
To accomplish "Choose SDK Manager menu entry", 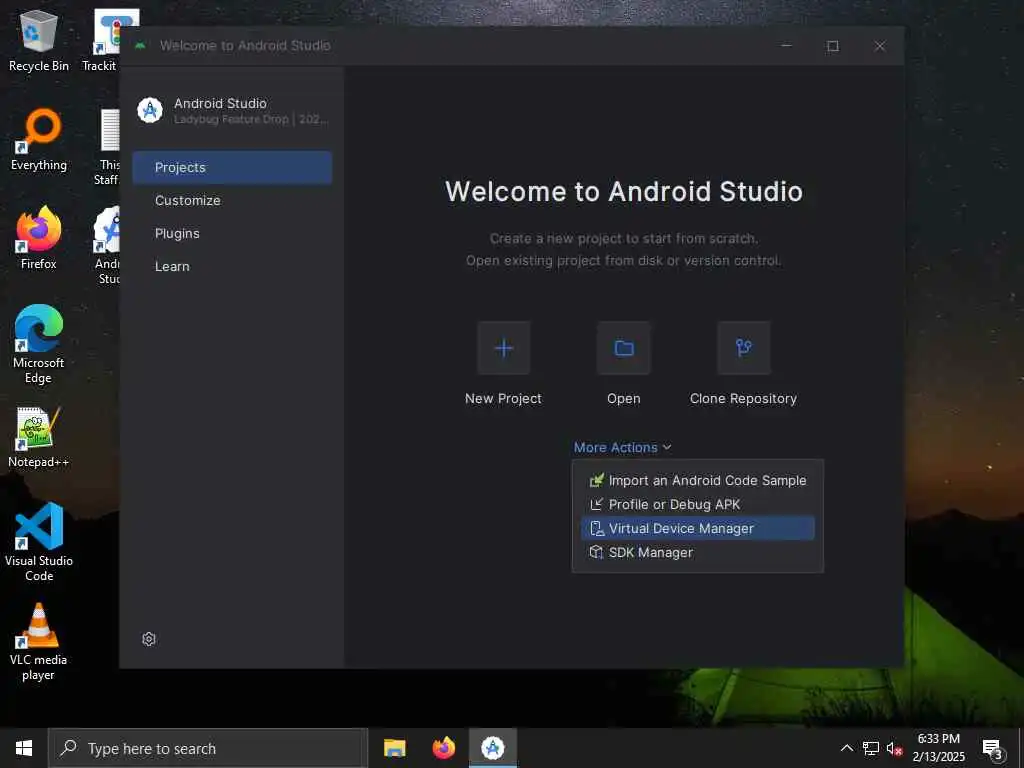I will click(x=697, y=552).
